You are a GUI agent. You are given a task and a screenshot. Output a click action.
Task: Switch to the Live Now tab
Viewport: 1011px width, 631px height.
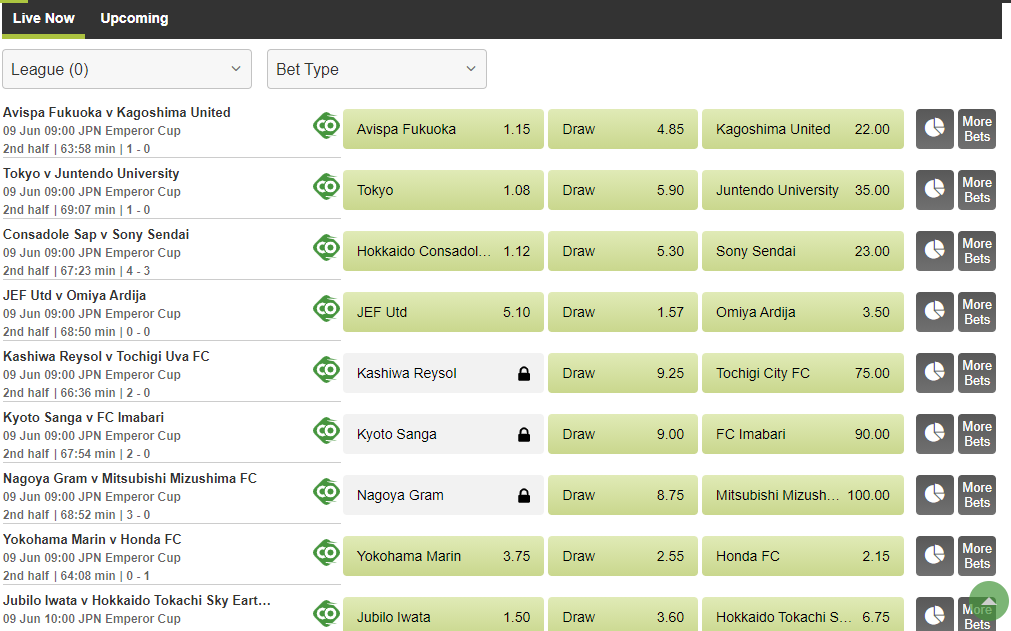point(43,19)
